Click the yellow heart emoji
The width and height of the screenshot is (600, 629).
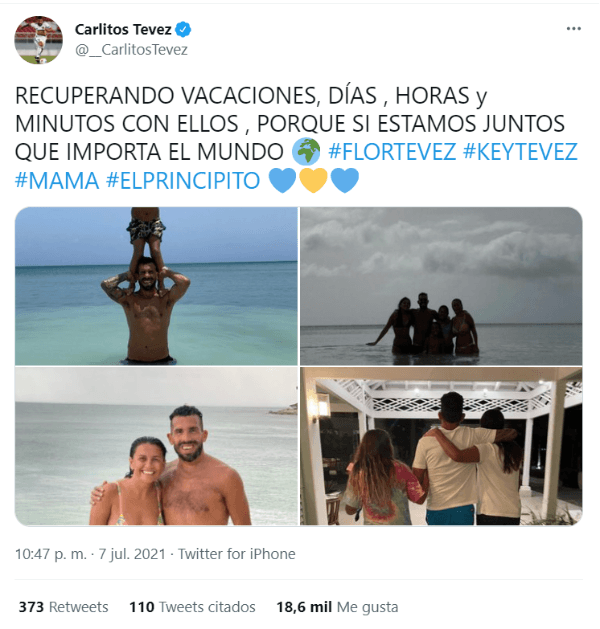313,180
